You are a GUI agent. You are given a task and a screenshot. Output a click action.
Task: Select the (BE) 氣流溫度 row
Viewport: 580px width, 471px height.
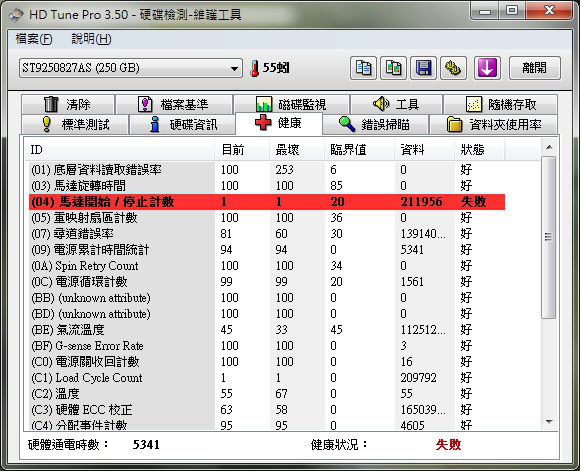pos(267,330)
